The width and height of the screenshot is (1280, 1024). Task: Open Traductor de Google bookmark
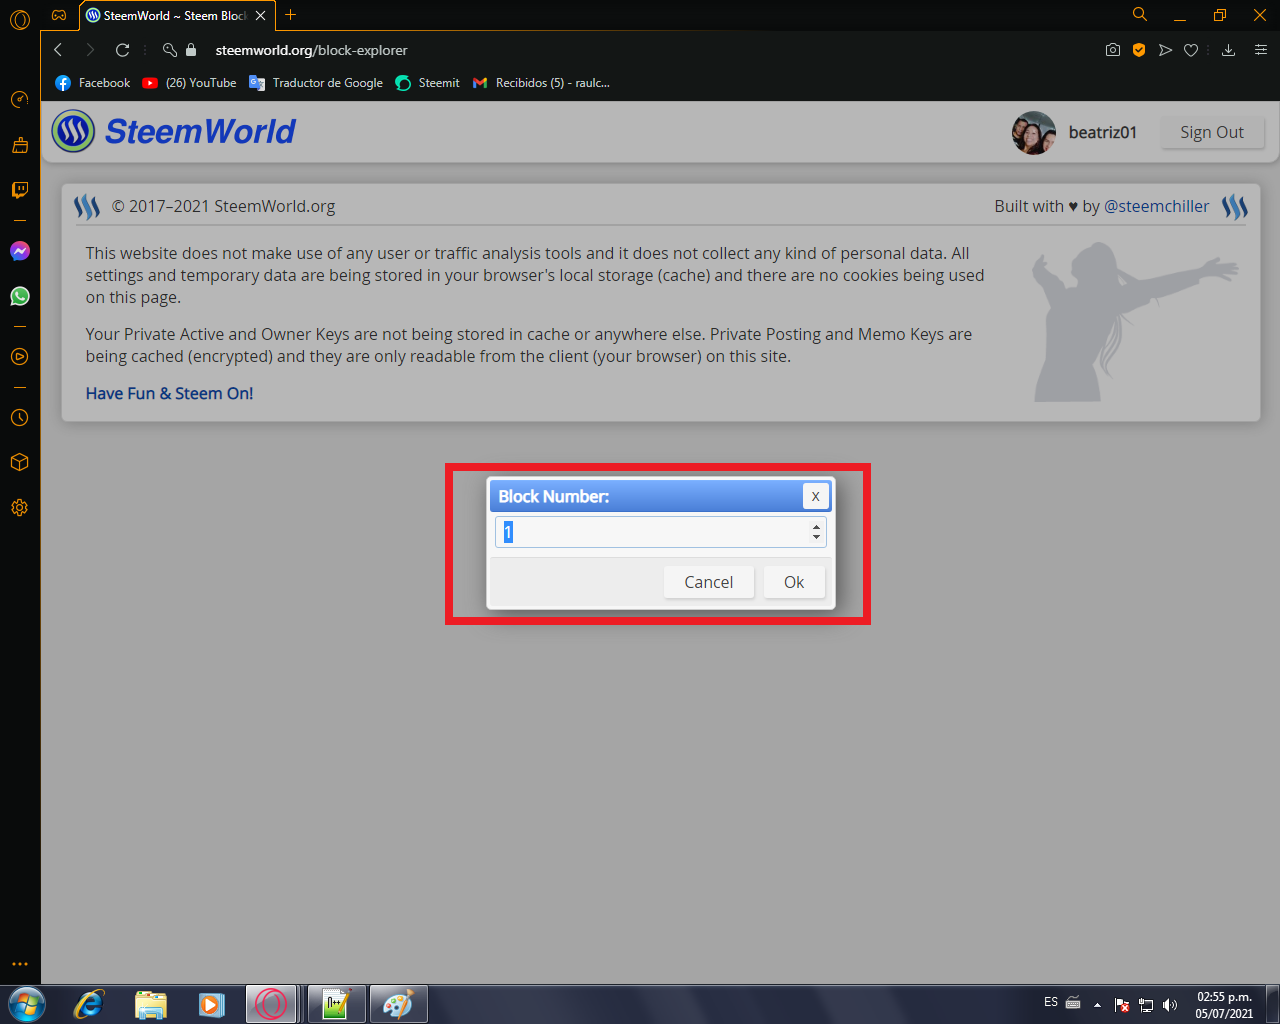click(316, 83)
